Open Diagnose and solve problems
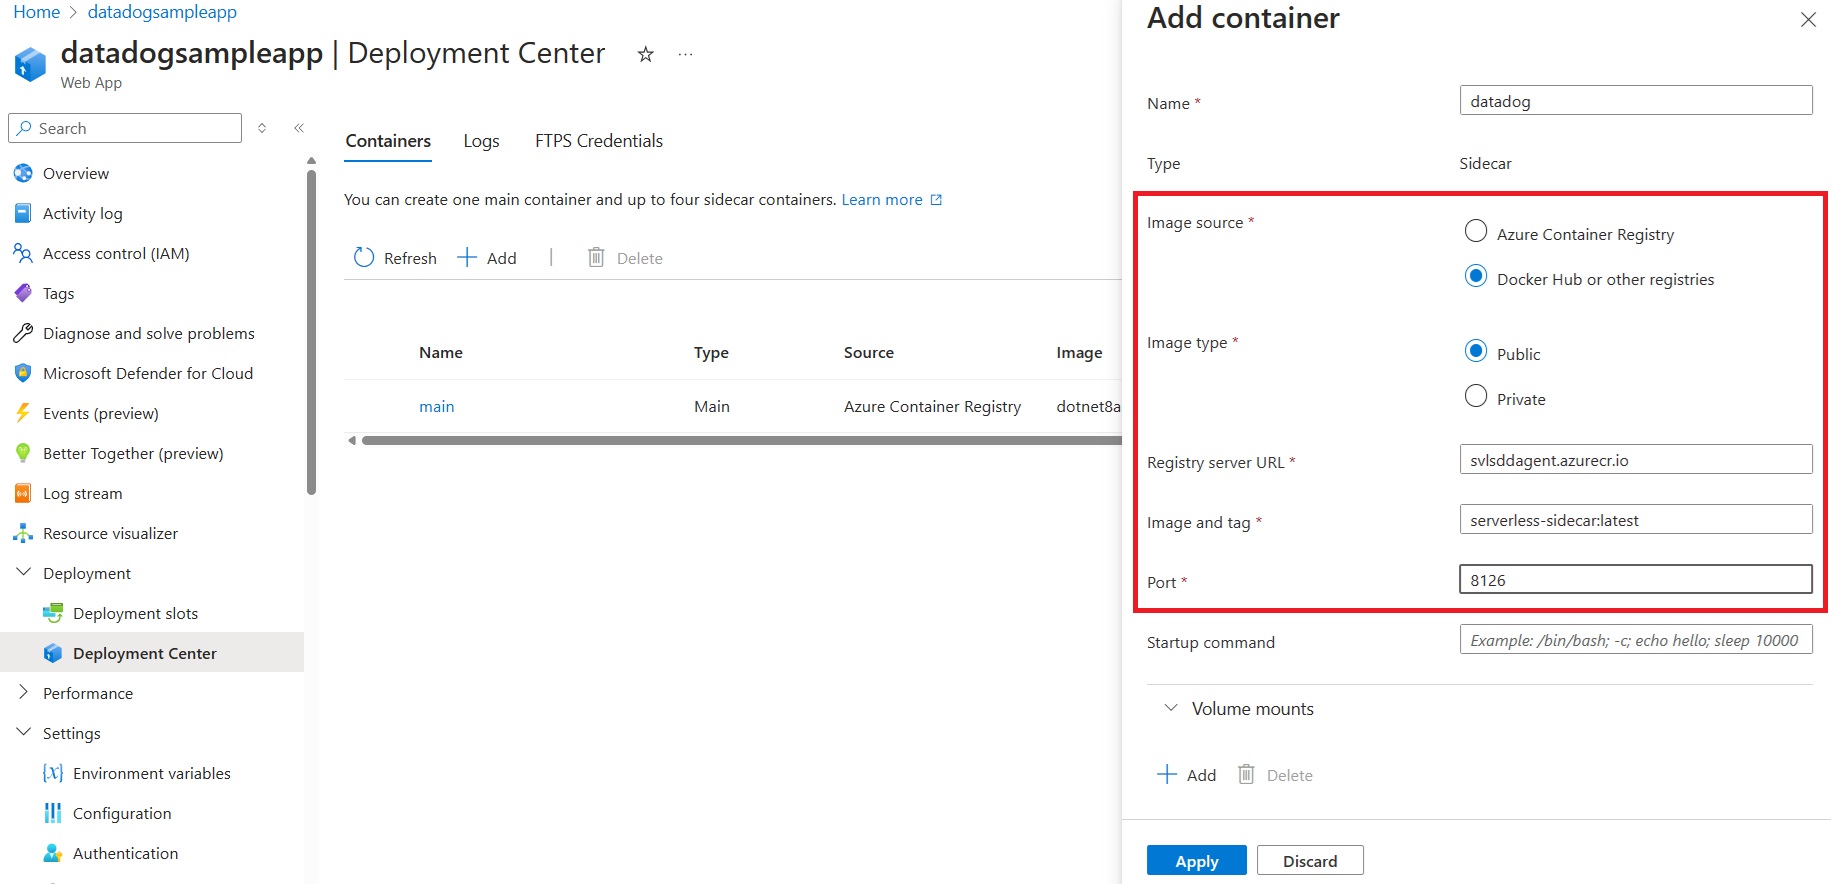Image resolution: width=1831 pixels, height=884 pixels. click(x=148, y=333)
